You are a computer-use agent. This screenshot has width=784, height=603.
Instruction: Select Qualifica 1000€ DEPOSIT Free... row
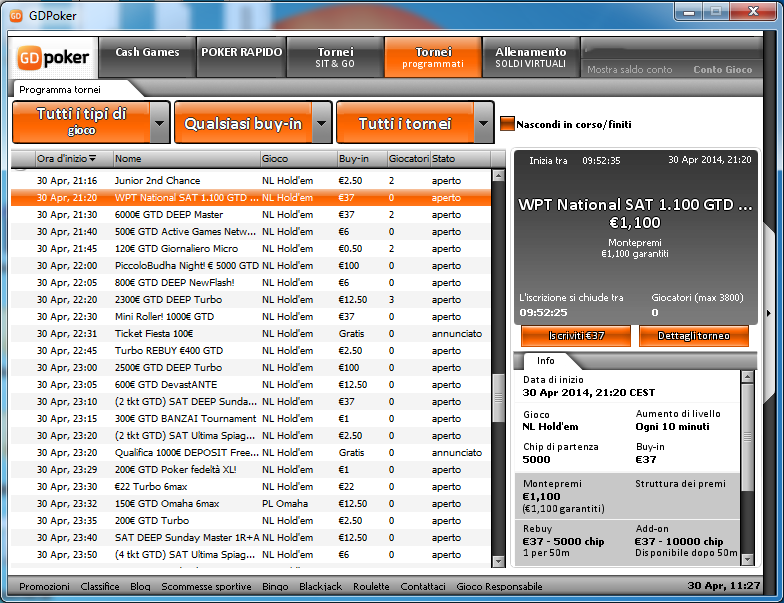[x=251, y=452]
